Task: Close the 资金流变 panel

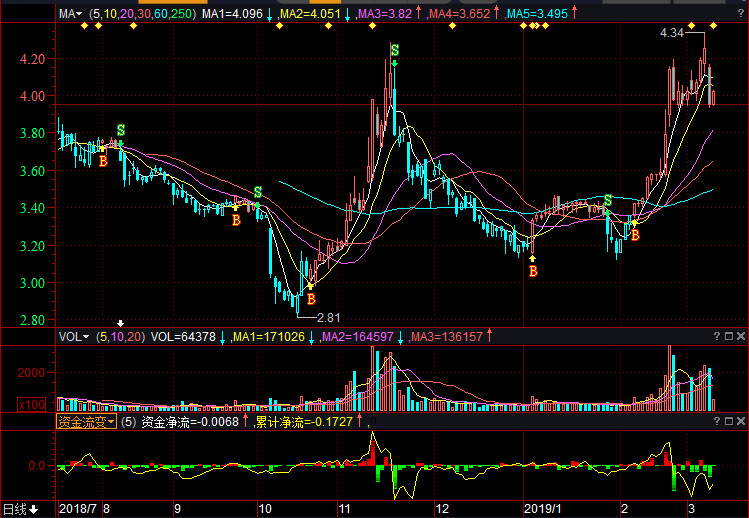Action: [x=741, y=421]
